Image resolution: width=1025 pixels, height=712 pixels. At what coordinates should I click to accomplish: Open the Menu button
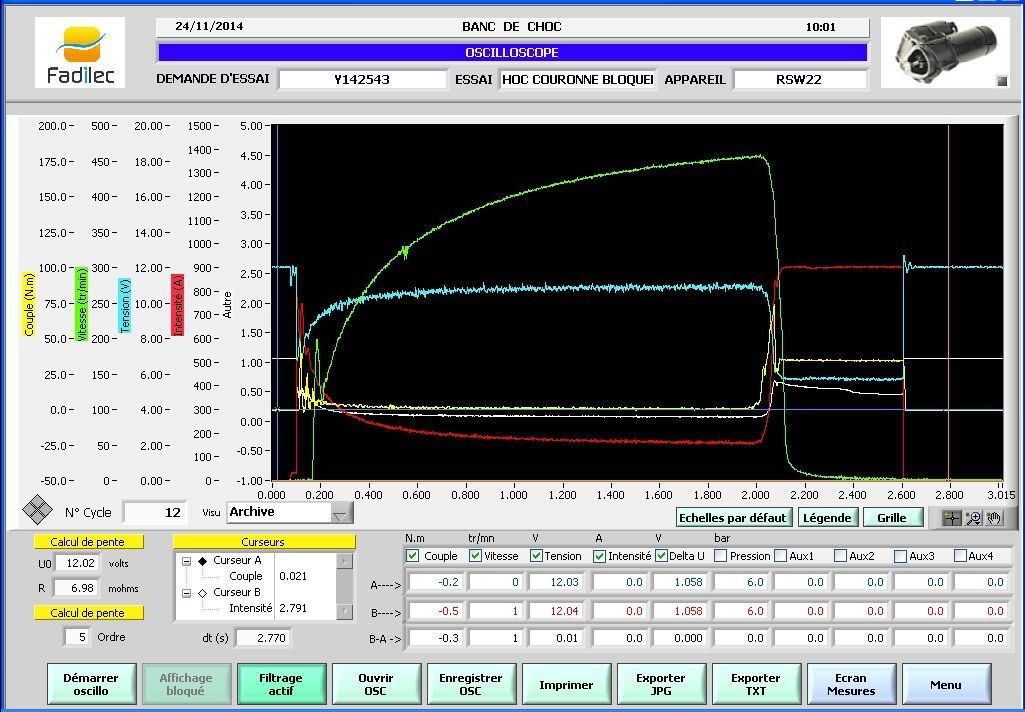click(946, 685)
